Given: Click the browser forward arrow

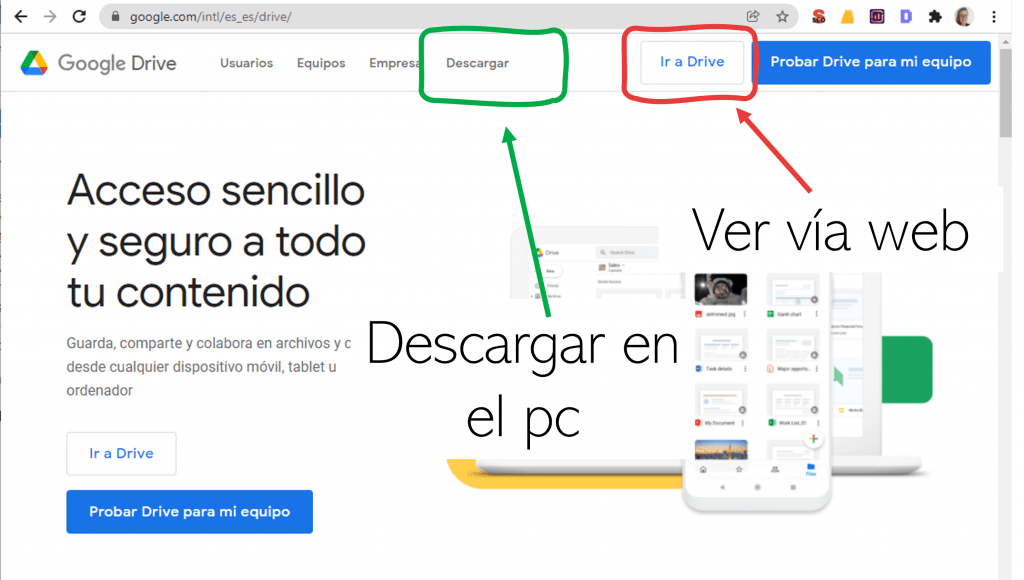Looking at the screenshot, I should (50, 16).
